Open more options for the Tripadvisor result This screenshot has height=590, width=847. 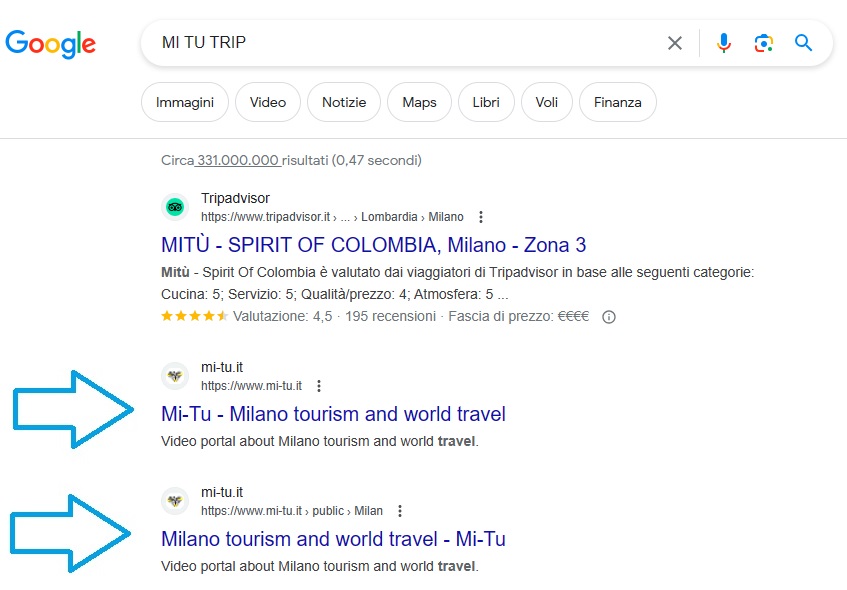point(481,217)
